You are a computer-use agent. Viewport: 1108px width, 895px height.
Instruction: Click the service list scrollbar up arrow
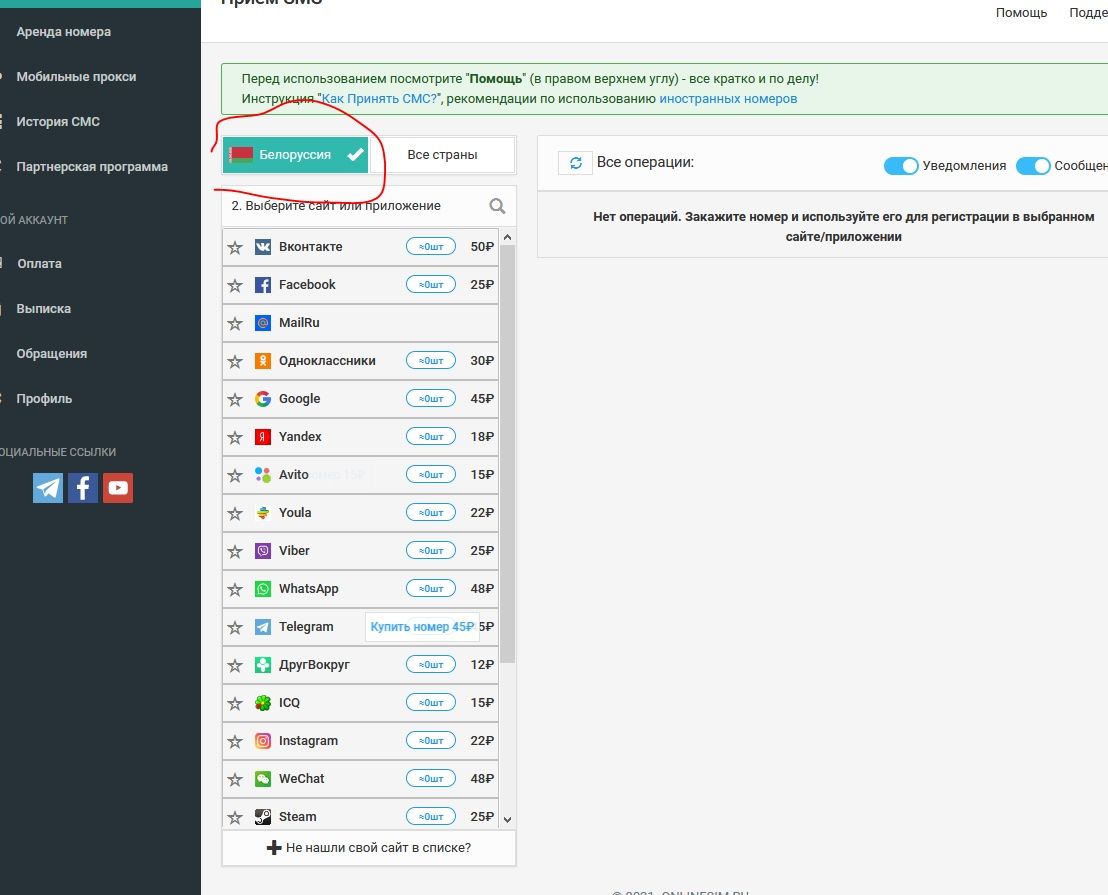pos(507,237)
